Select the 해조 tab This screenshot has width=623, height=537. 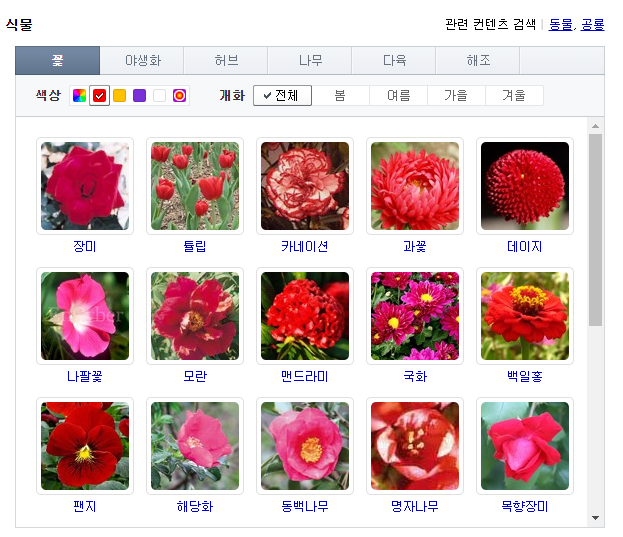[478, 60]
